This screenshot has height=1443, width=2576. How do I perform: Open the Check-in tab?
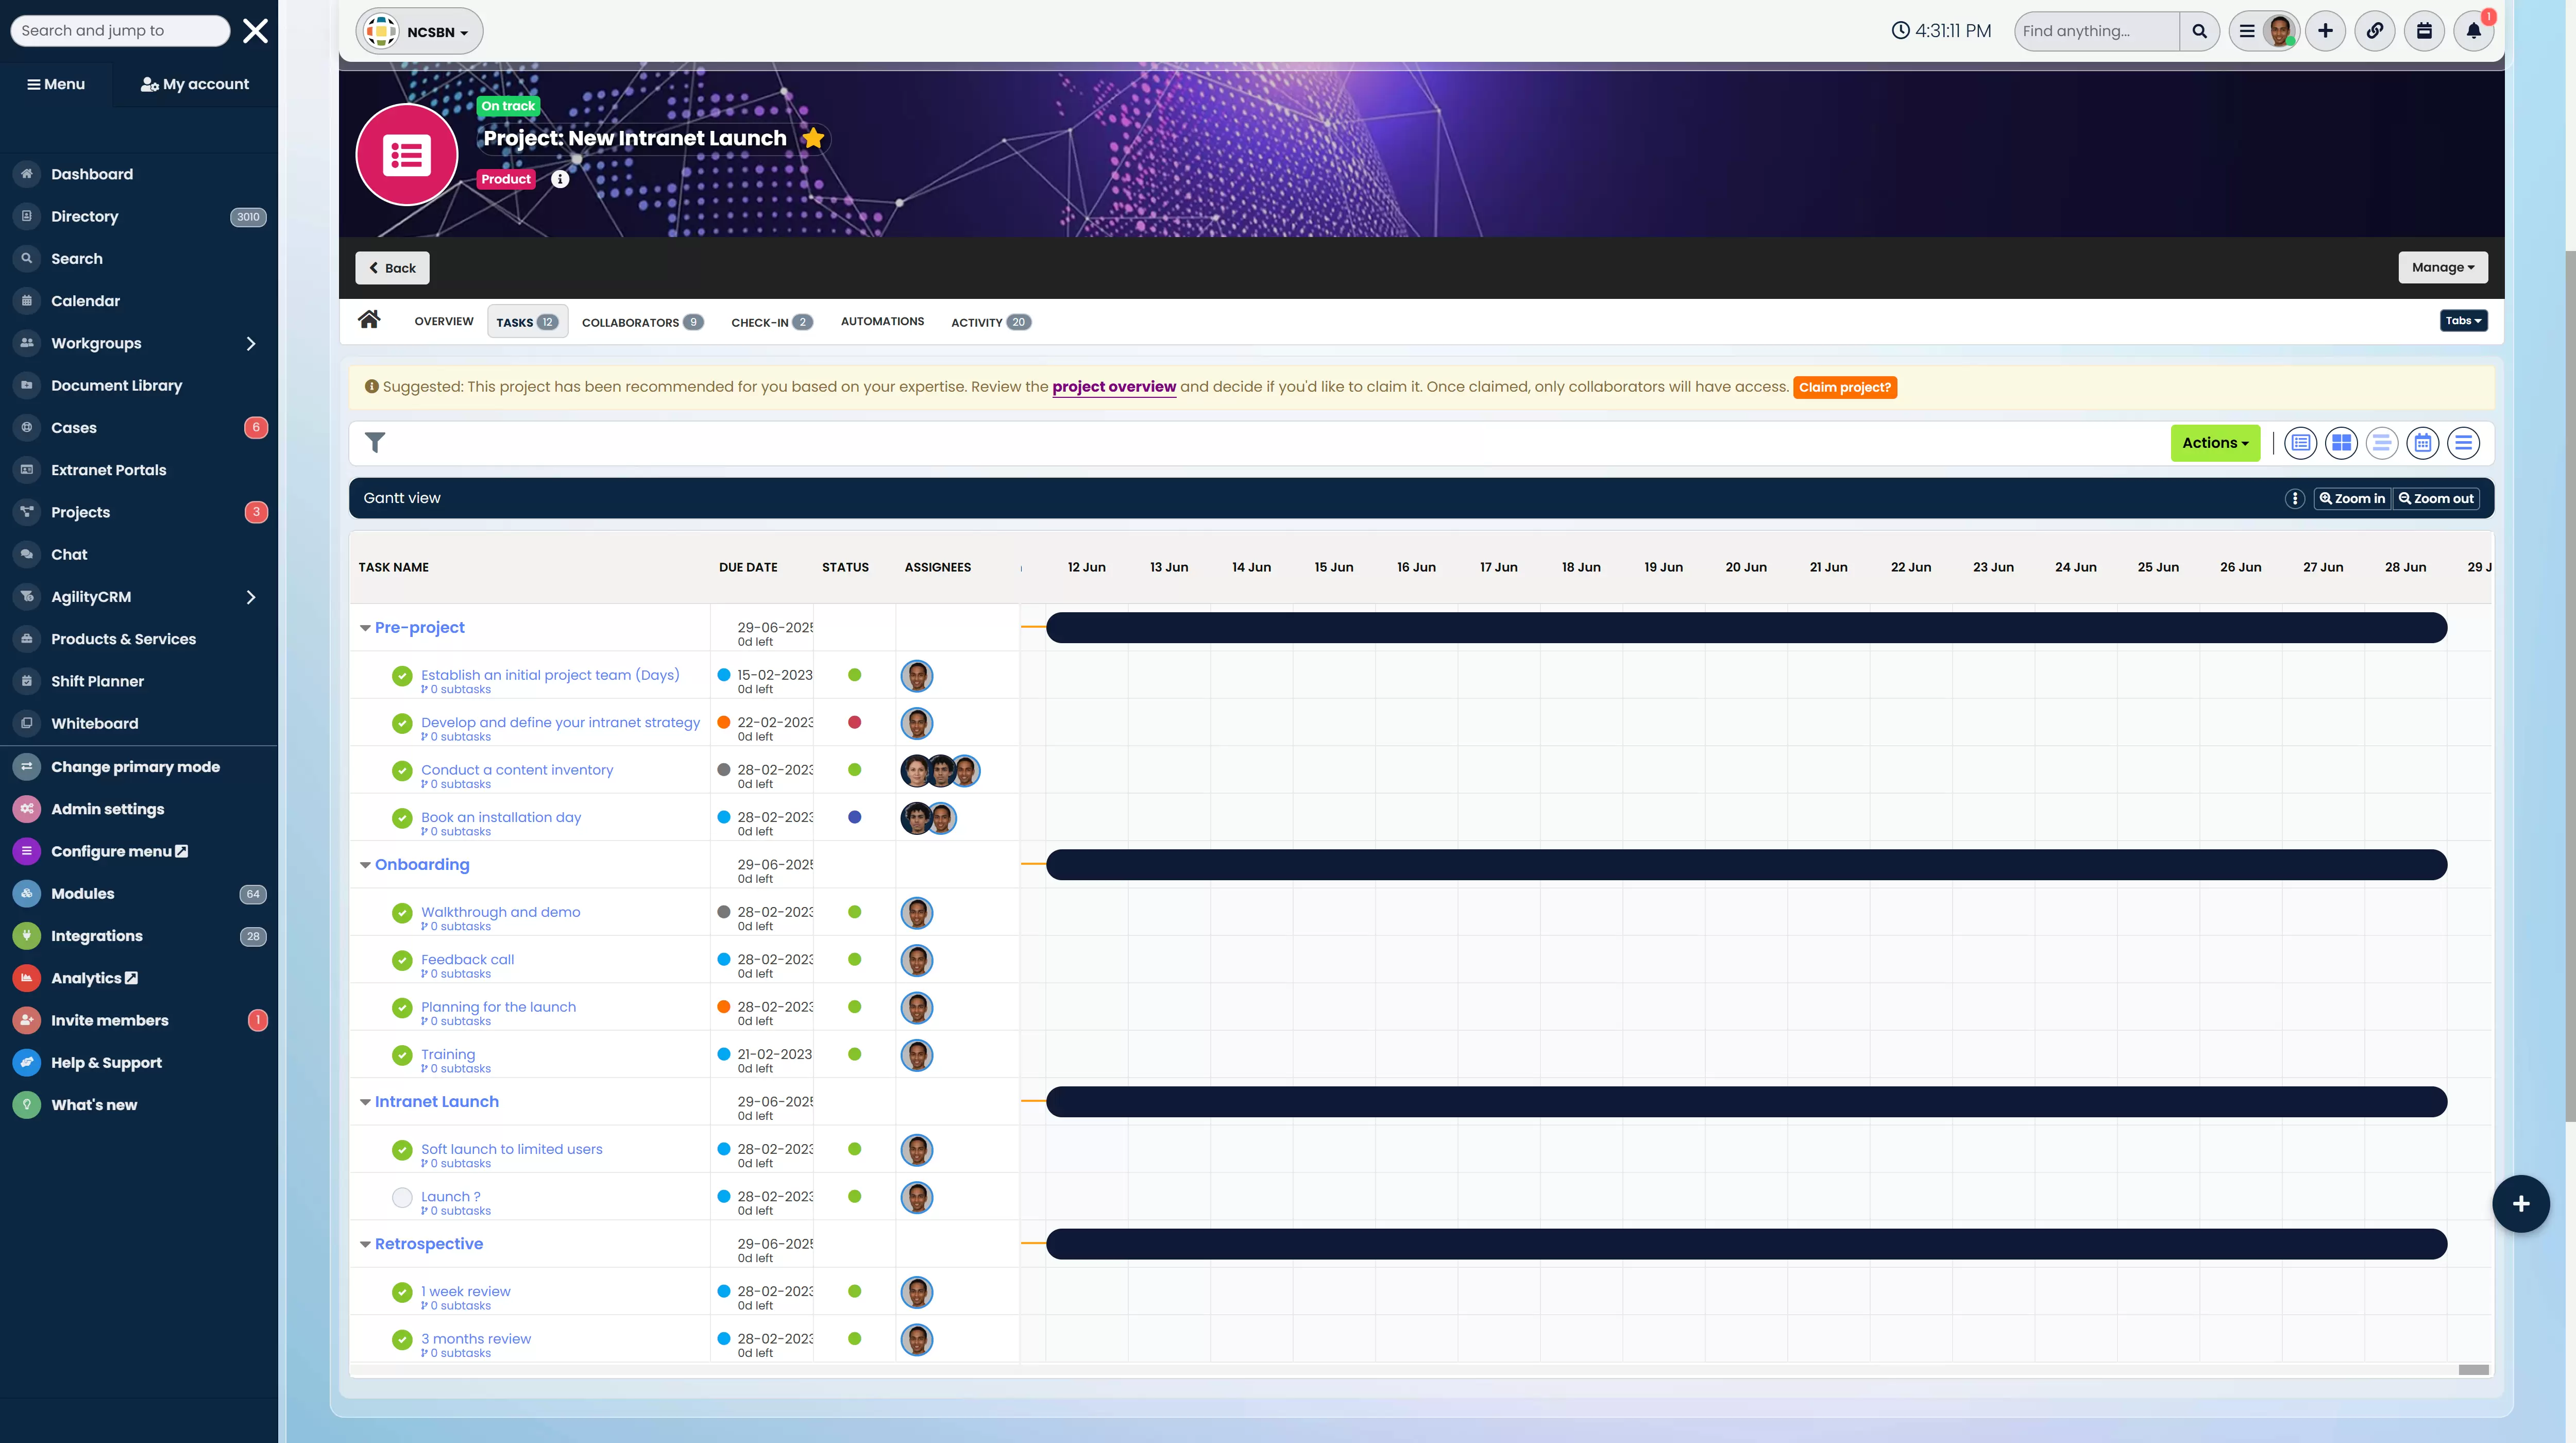pos(771,322)
